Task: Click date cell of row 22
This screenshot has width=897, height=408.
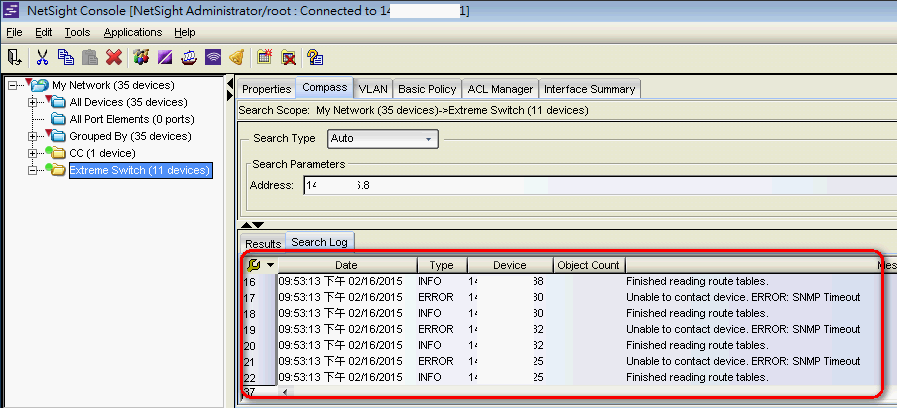Action: [340, 378]
